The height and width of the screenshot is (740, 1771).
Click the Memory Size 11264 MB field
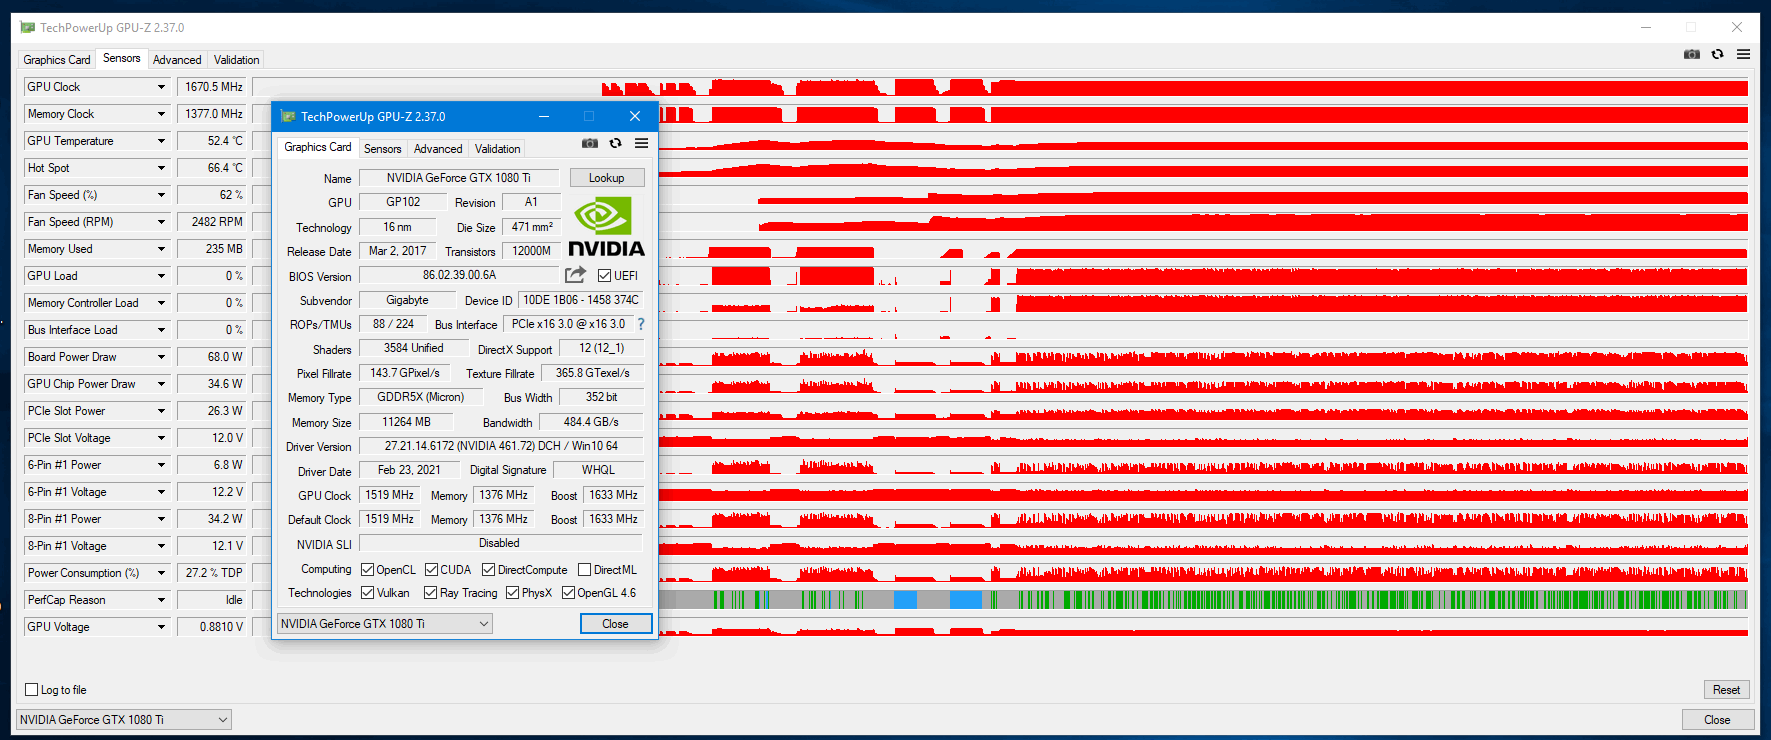[x=406, y=422]
